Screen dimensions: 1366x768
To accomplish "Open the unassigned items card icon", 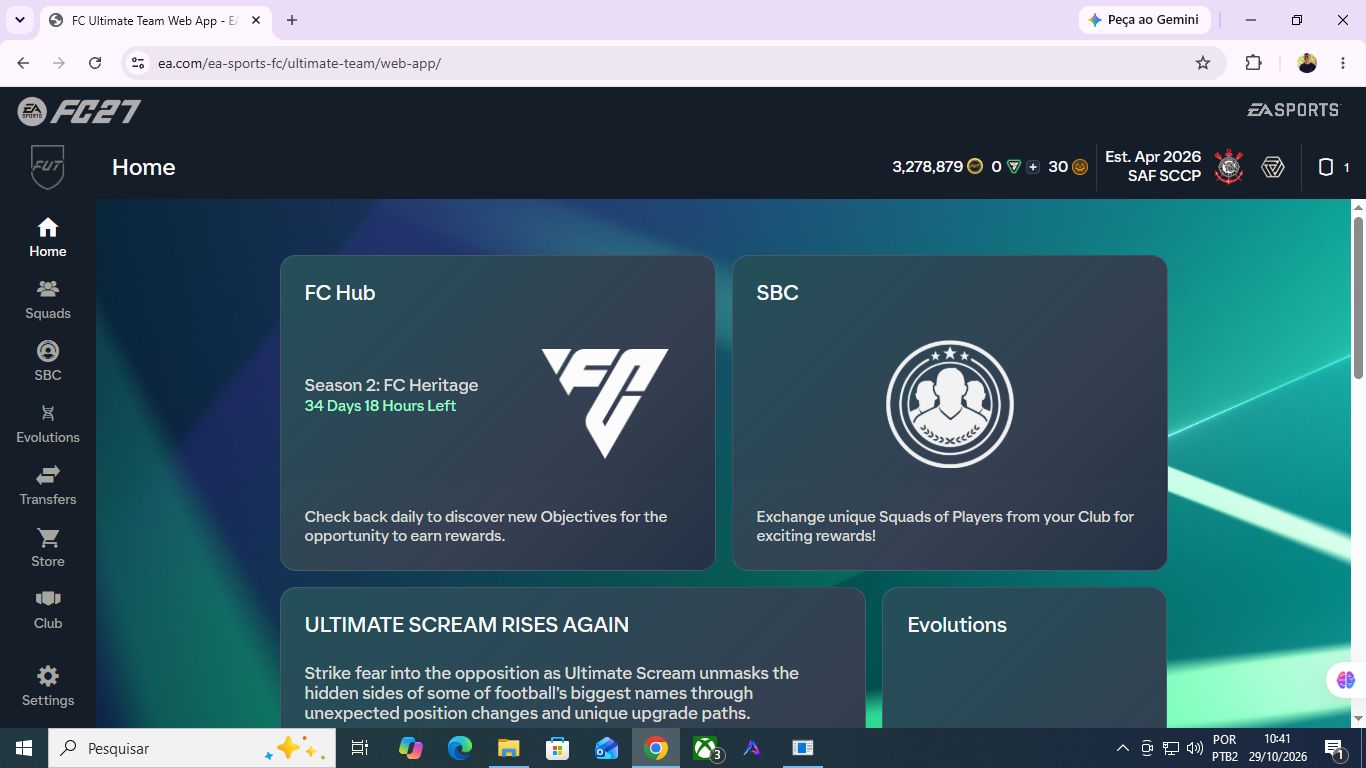I will [1326, 167].
